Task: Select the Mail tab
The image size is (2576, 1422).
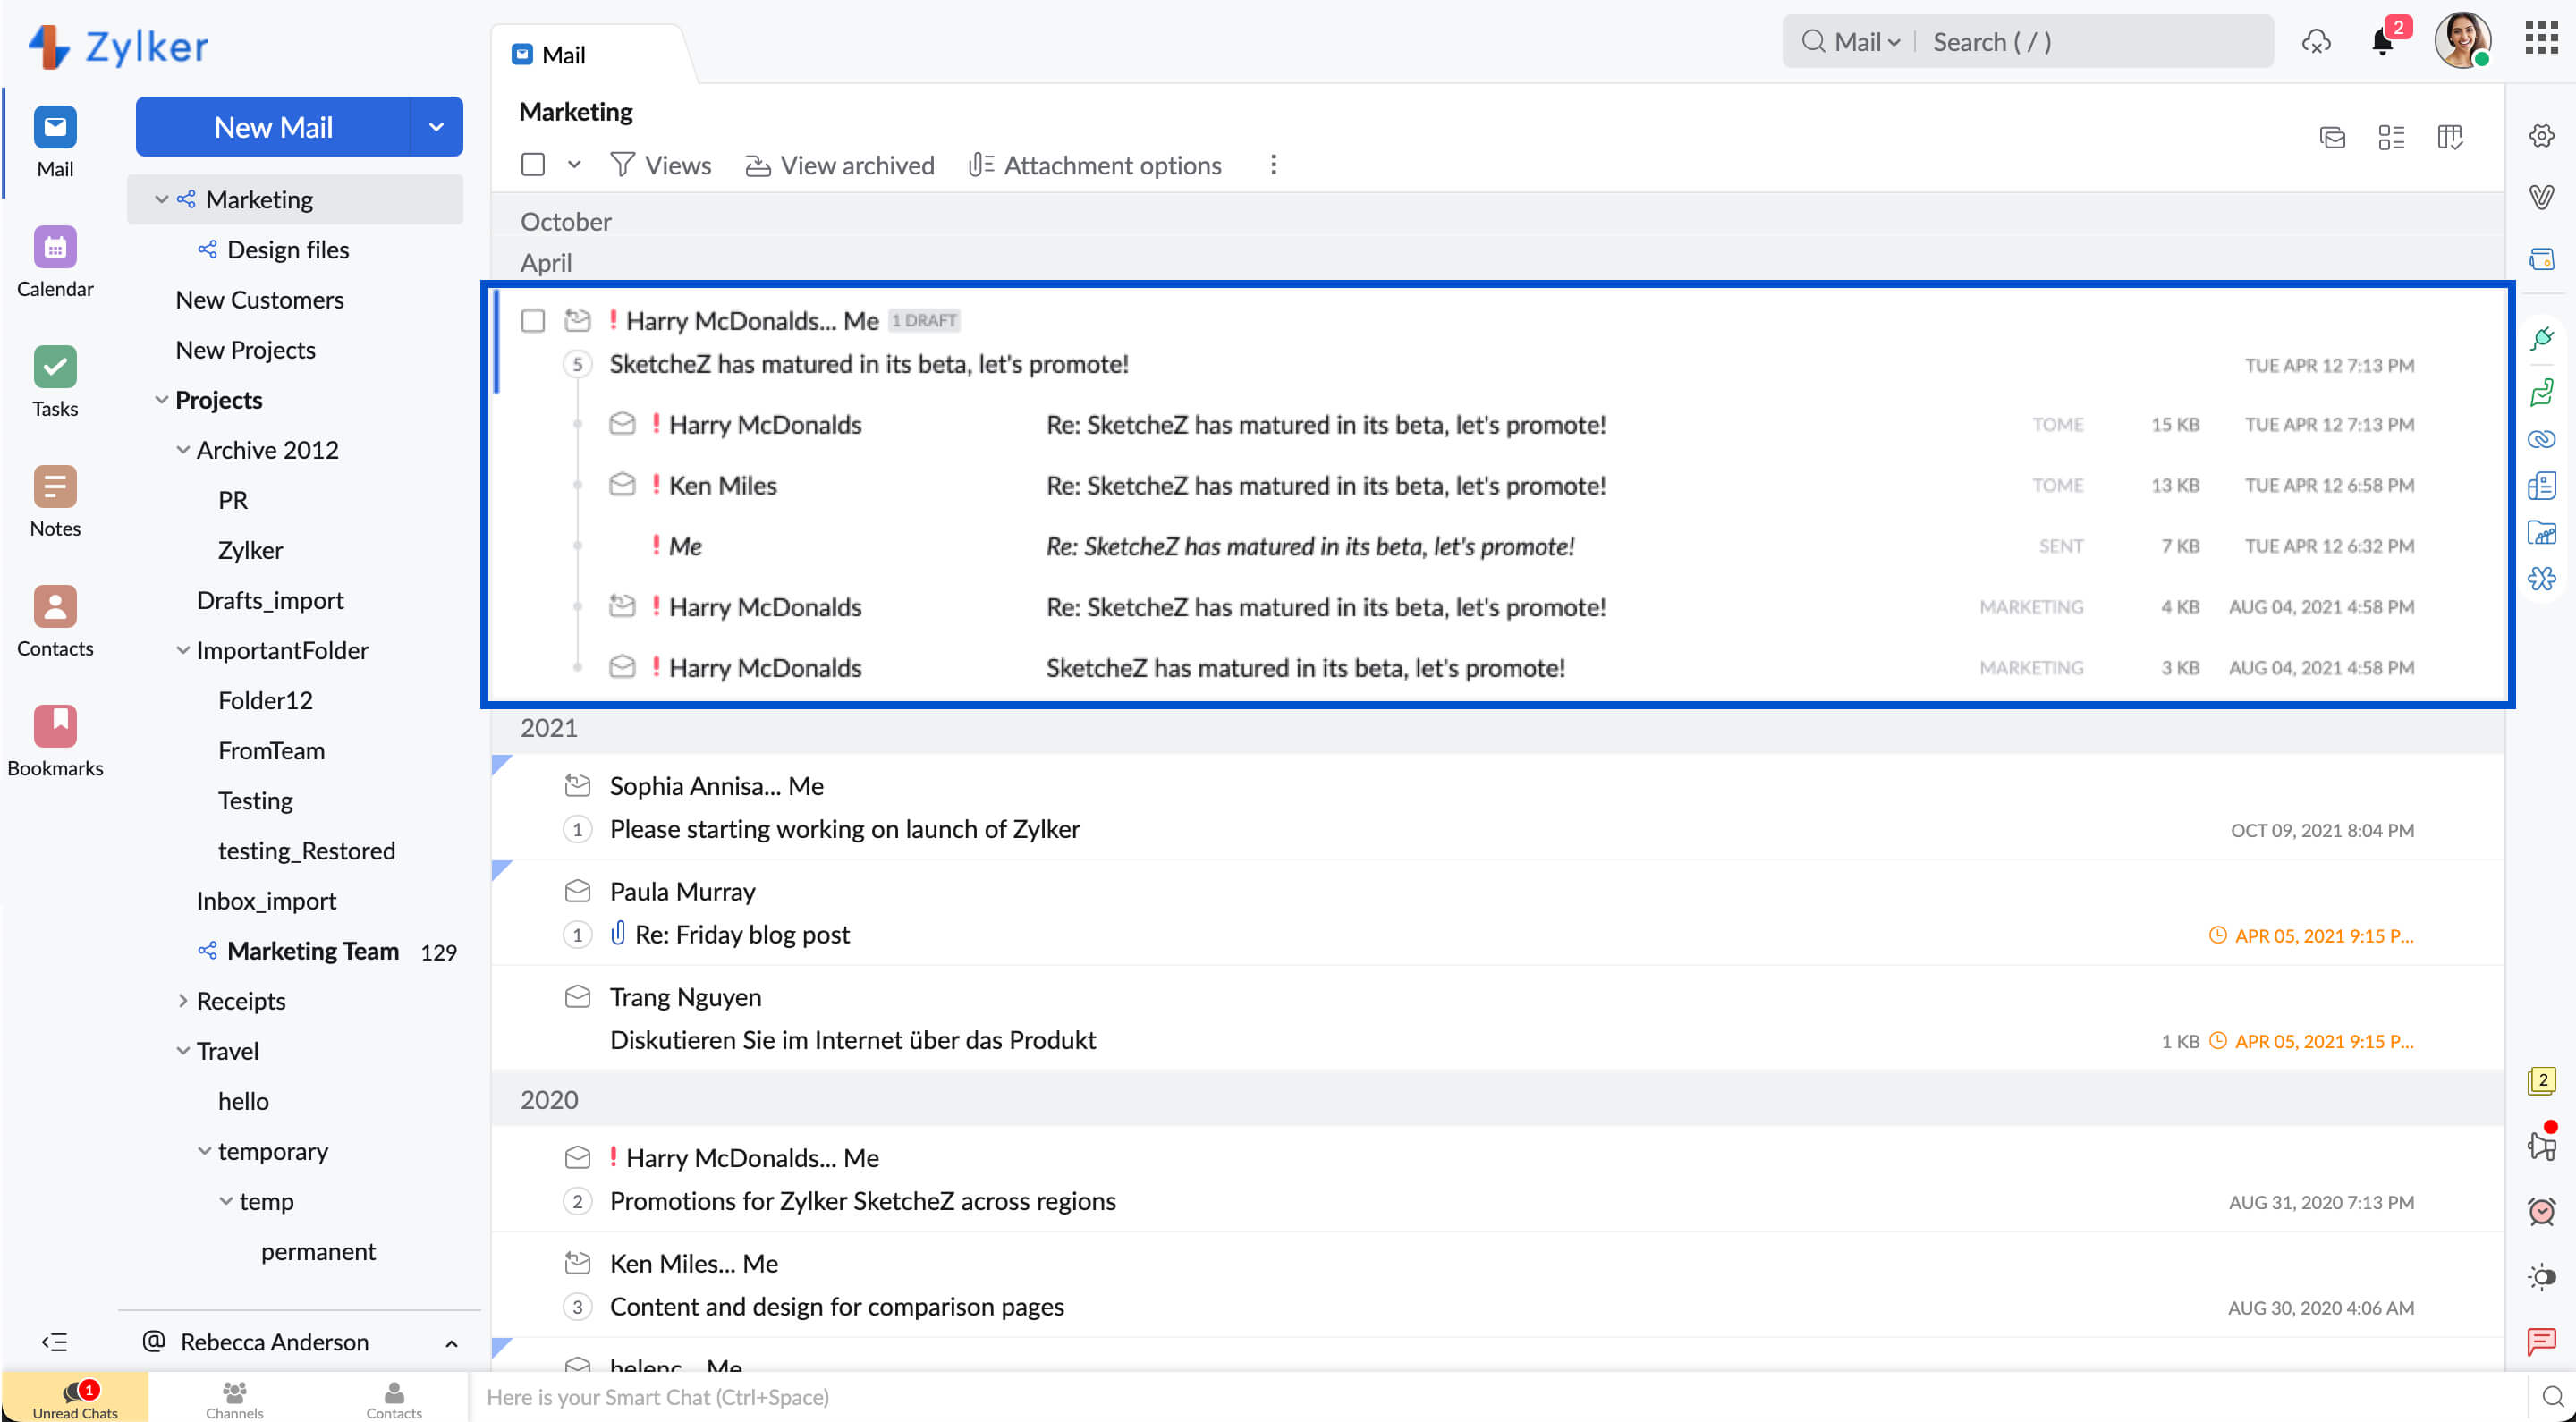Action: (549, 55)
